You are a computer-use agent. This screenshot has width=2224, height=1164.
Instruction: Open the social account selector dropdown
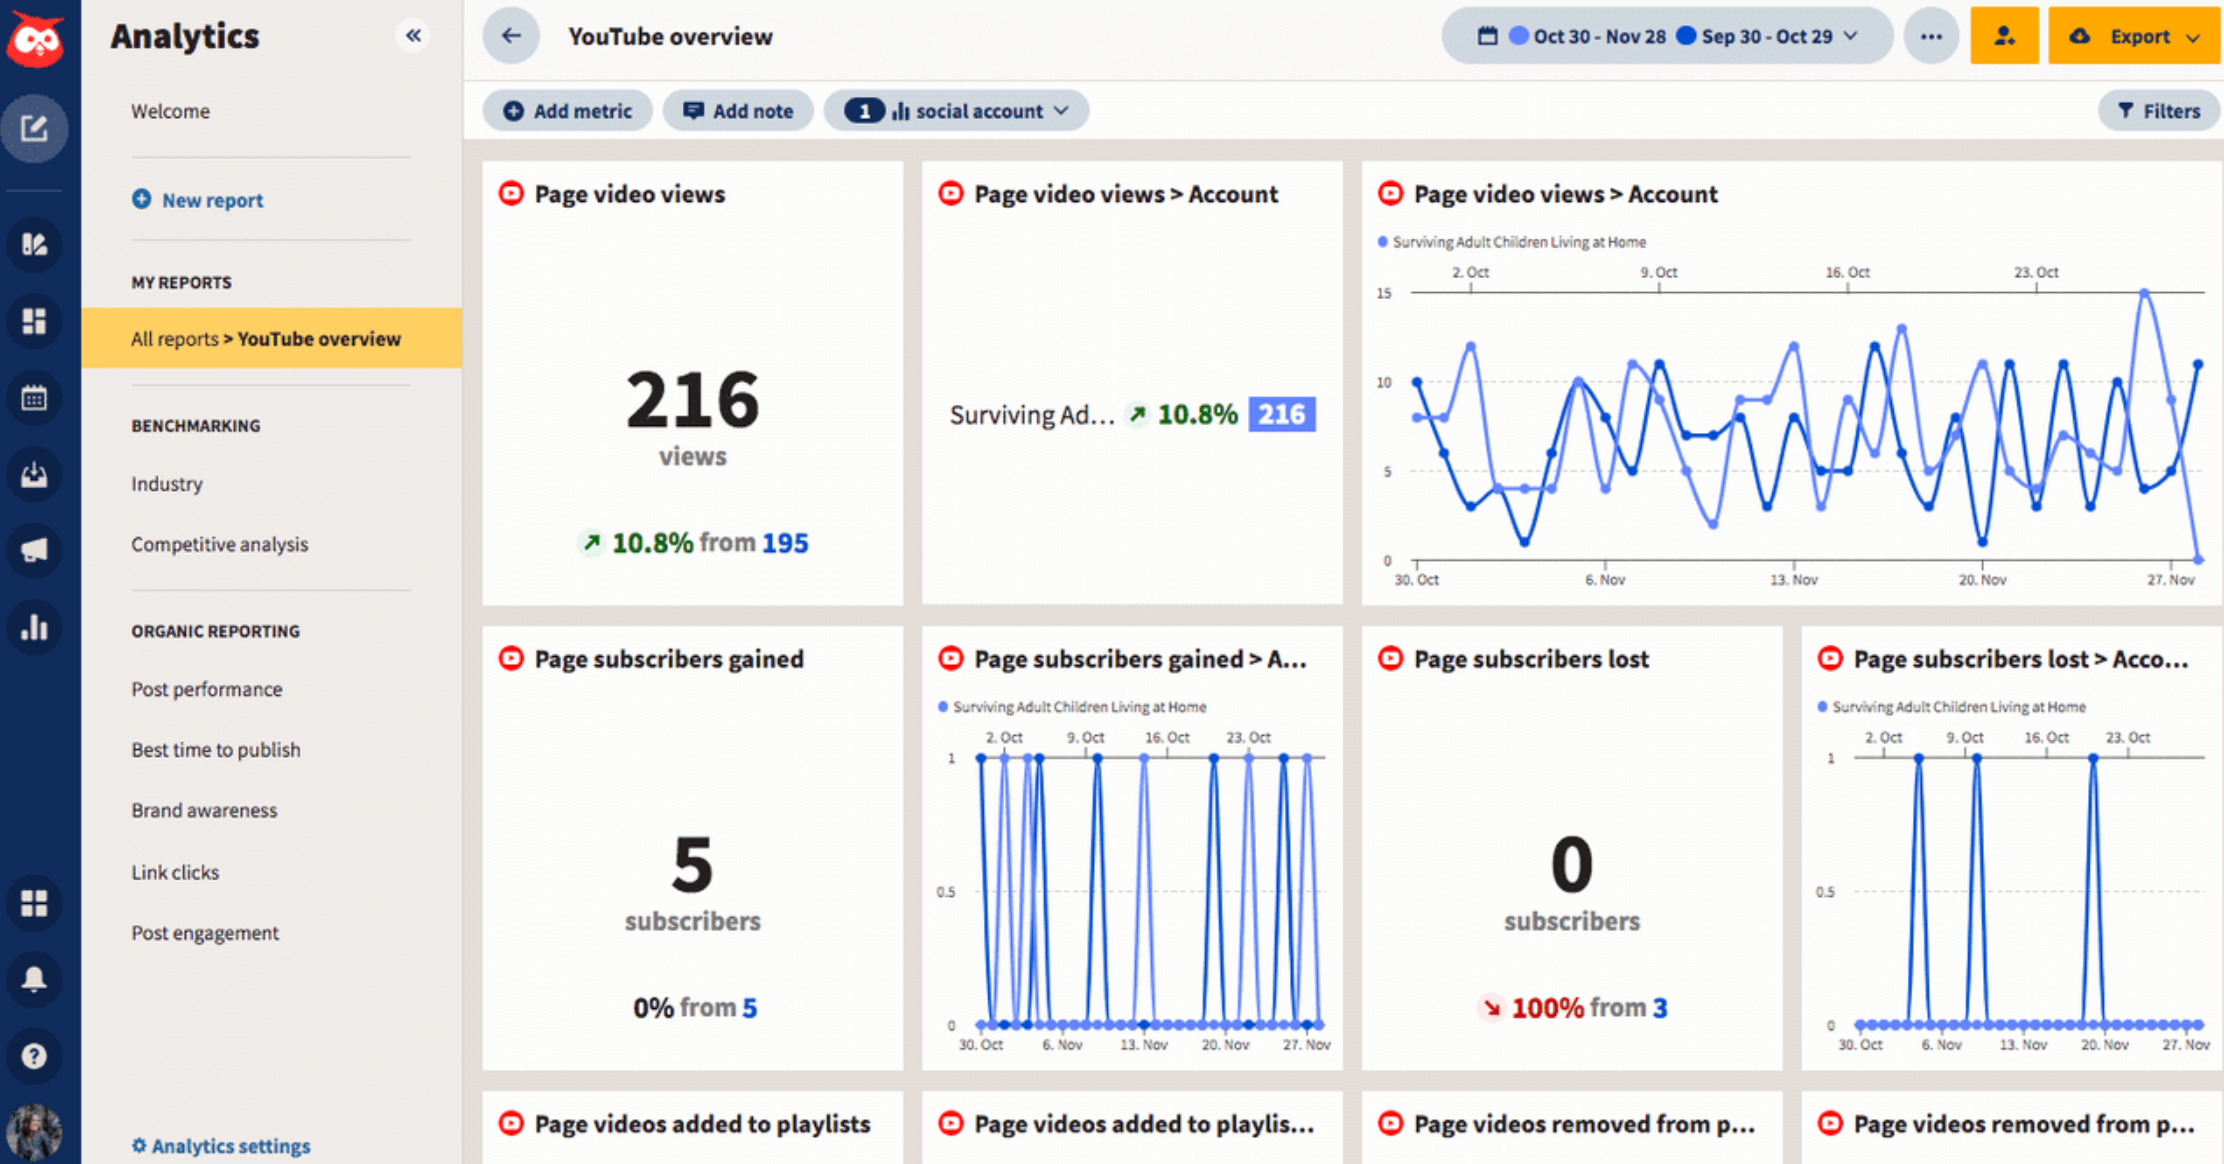point(955,110)
